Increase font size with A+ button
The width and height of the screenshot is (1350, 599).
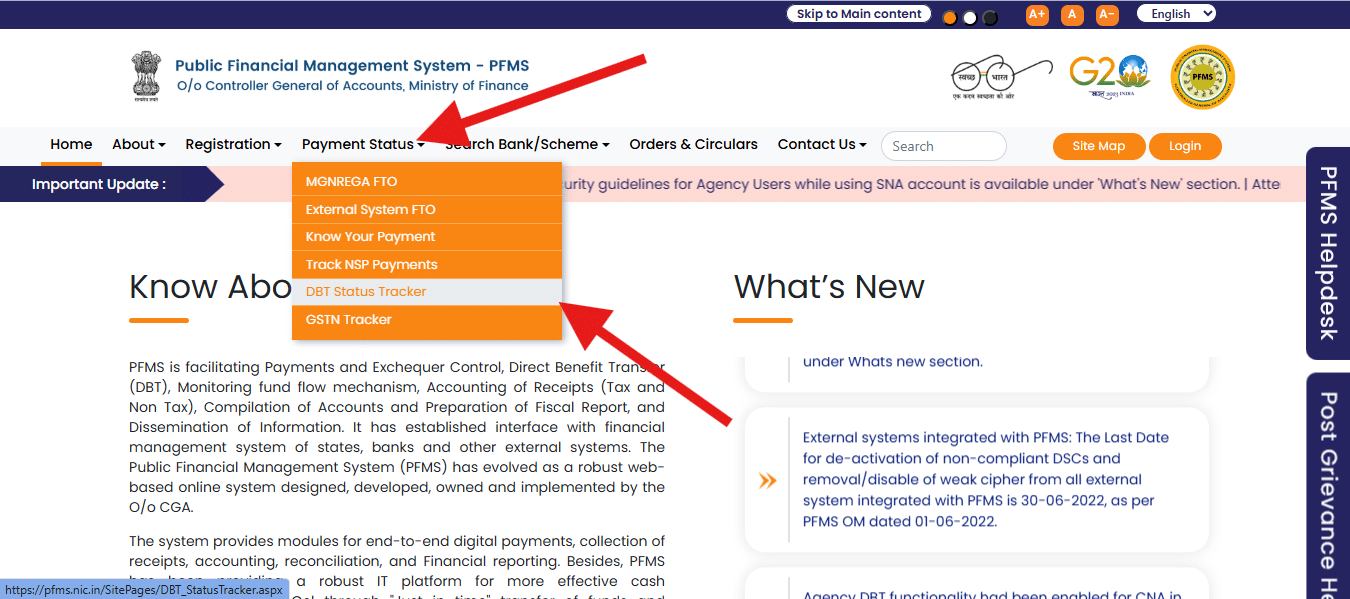tap(1037, 14)
